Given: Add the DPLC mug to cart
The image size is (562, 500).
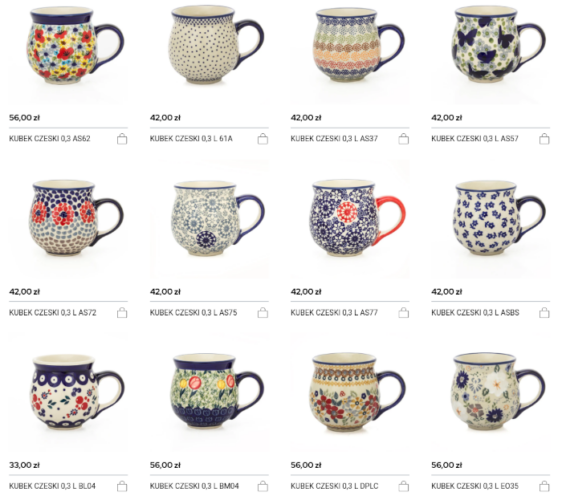Looking at the screenshot, I should pos(404,486).
